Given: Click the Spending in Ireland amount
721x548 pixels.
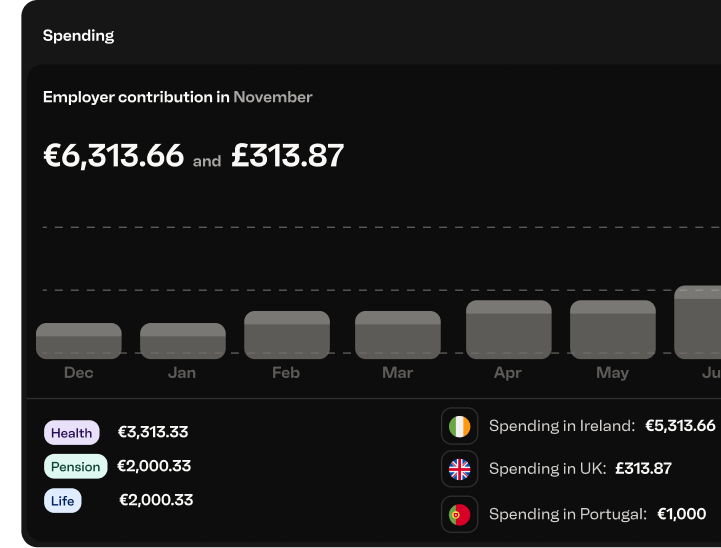Looking at the screenshot, I should coord(680,426).
